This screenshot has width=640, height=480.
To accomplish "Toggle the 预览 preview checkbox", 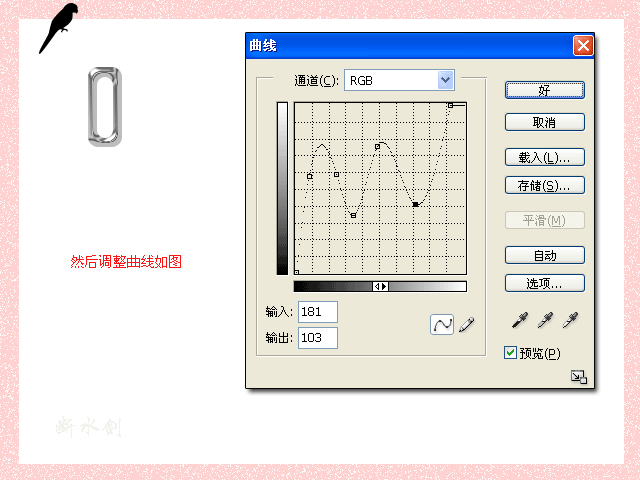I will pyautogui.click(x=511, y=352).
